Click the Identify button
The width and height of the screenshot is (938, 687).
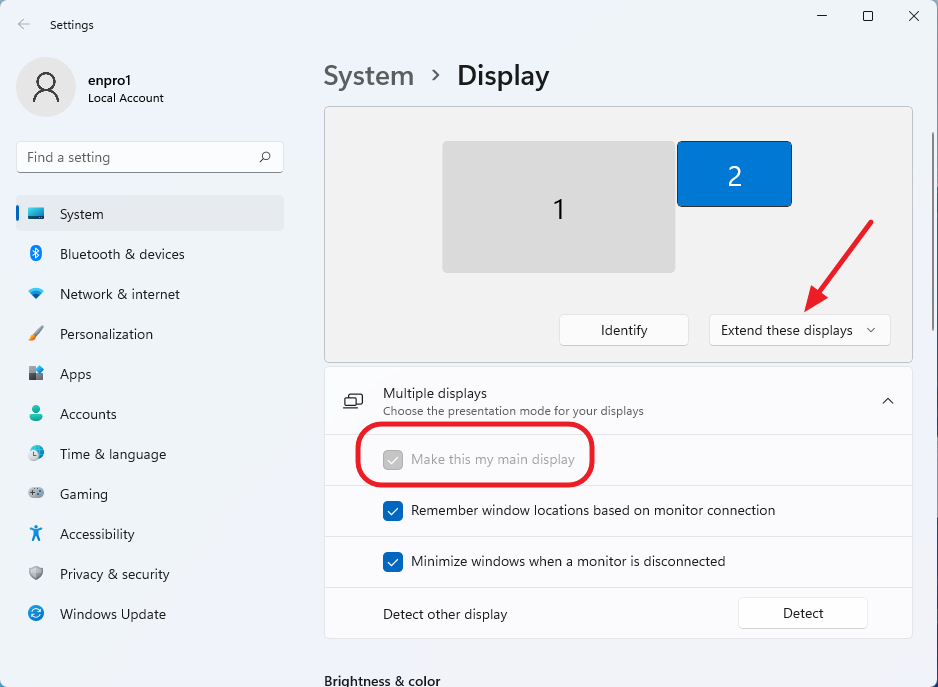point(624,330)
